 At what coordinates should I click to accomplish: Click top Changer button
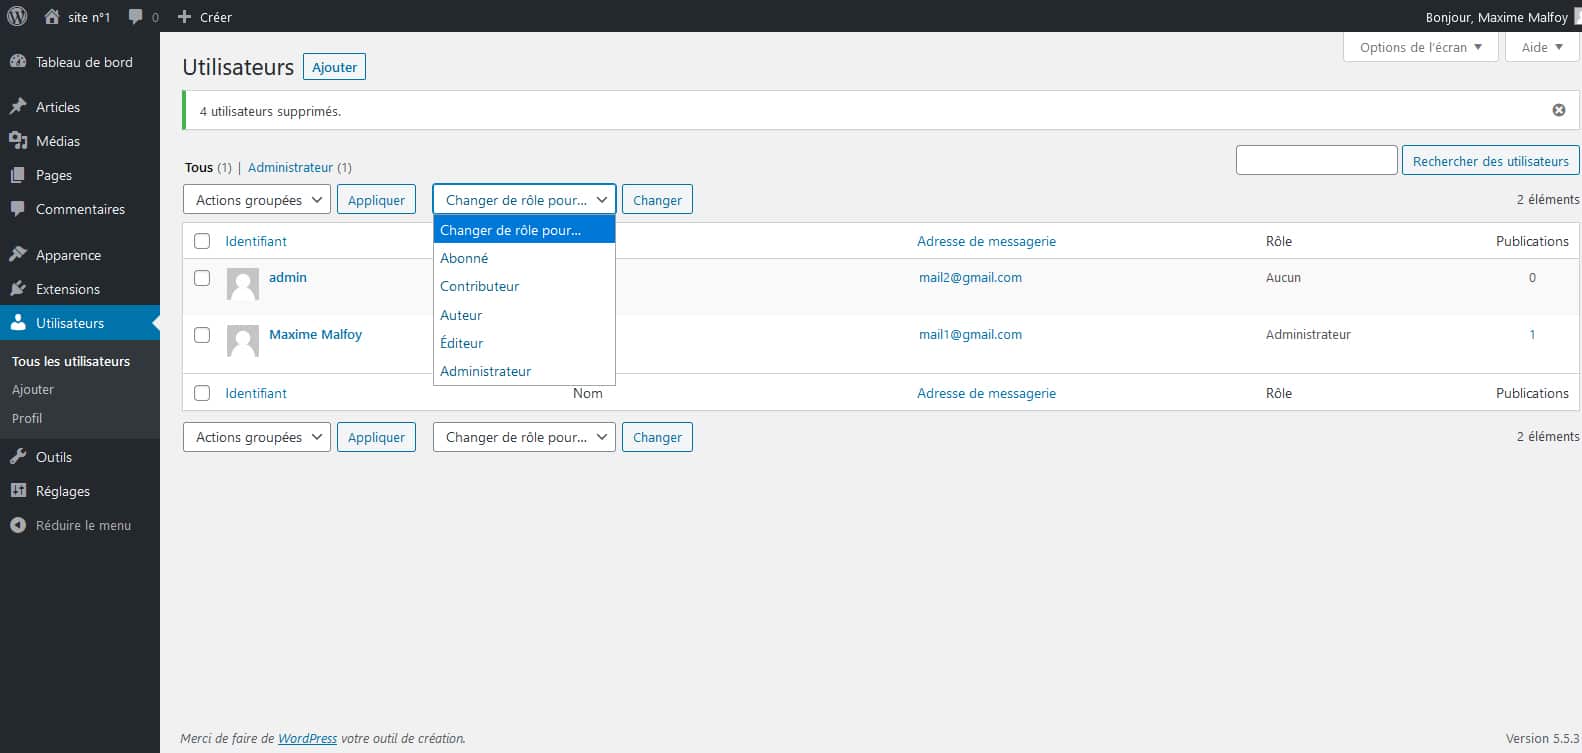[657, 200]
